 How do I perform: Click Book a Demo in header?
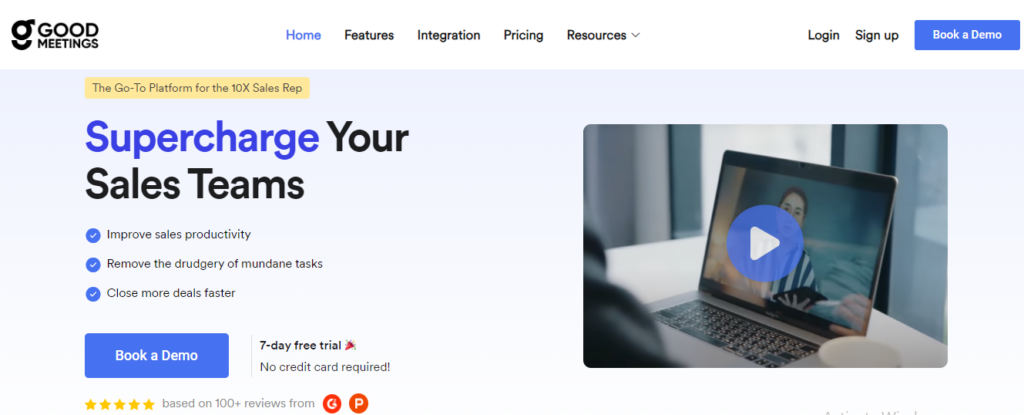click(967, 35)
